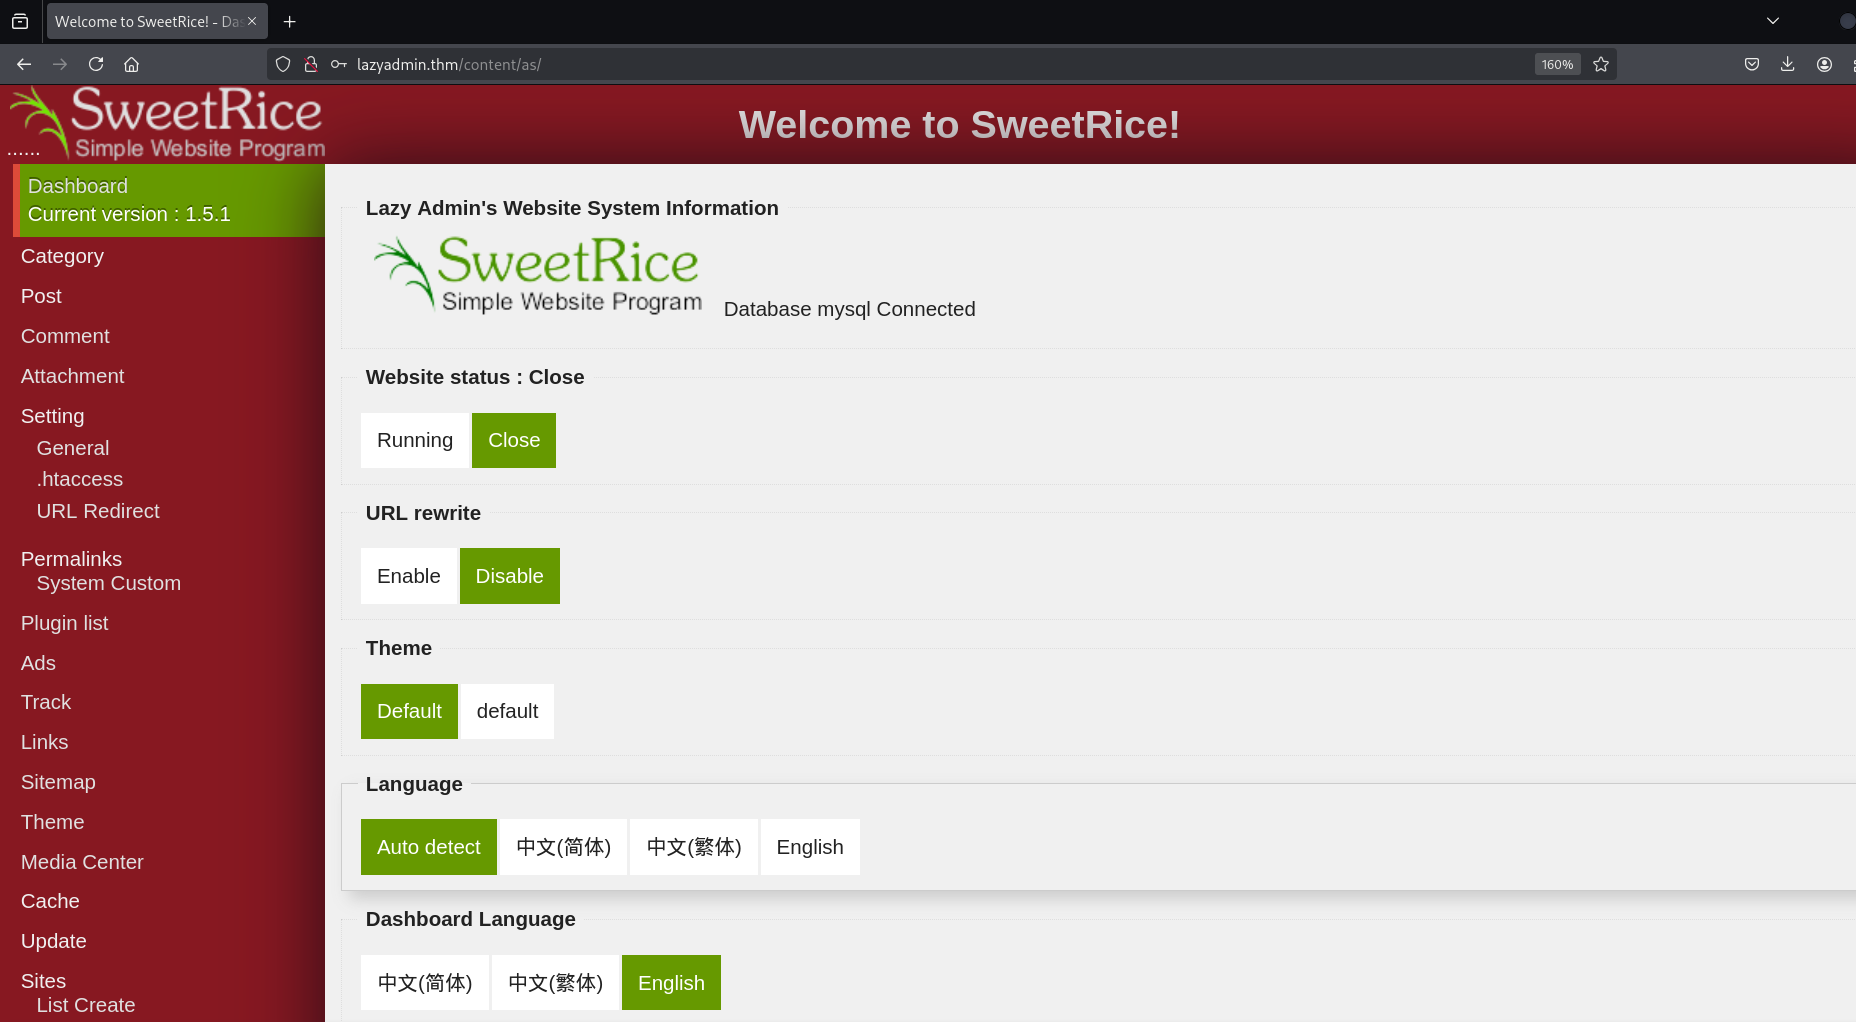Reload the page with the refresh icon
This screenshot has height=1022, width=1856.
click(x=96, y=64)
